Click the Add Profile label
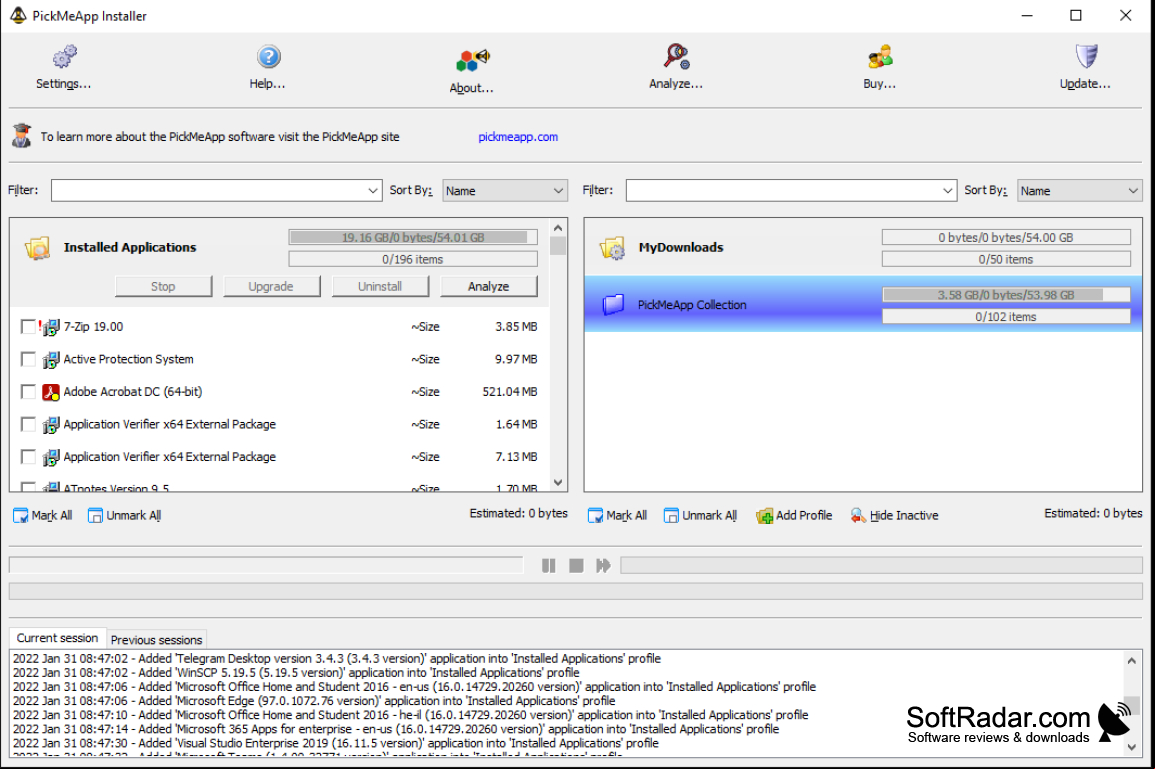 tap(804, 516)
